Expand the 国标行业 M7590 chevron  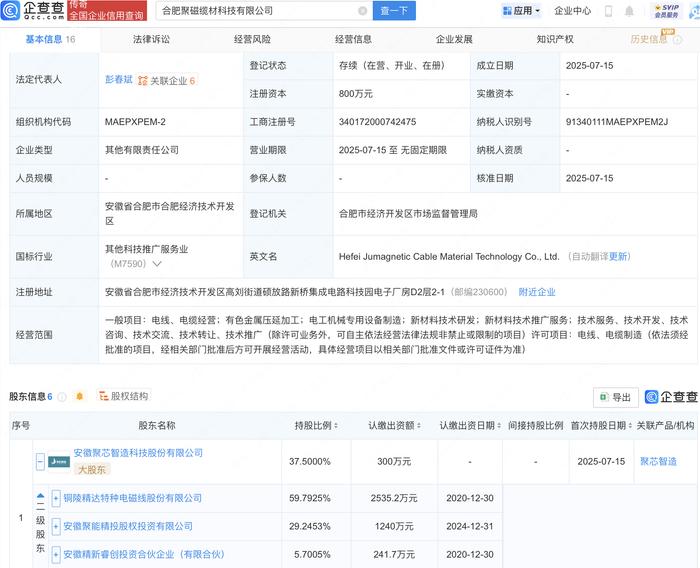tap(157, 263)
